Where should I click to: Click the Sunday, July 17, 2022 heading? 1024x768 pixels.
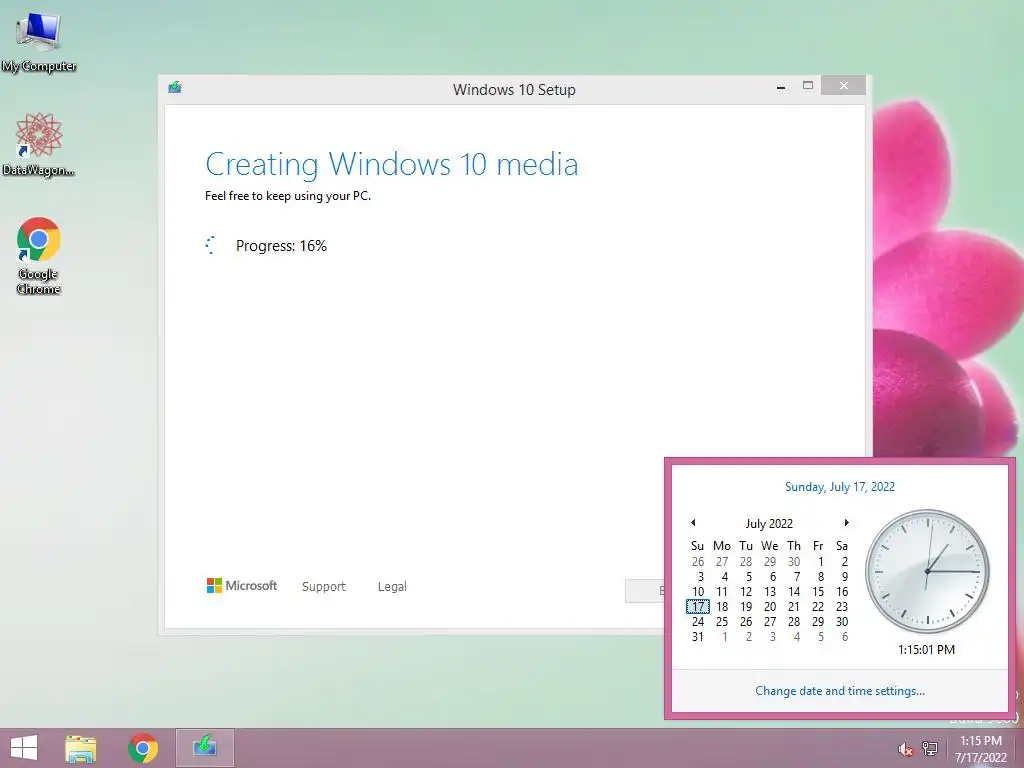click(840, 487)
